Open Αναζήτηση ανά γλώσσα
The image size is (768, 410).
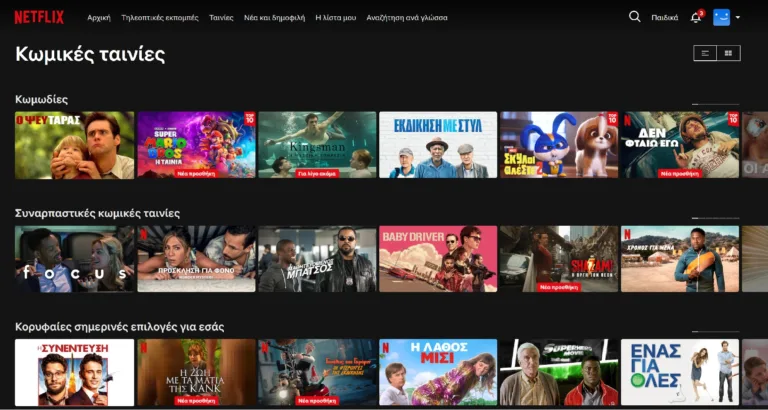click(407, 18)
